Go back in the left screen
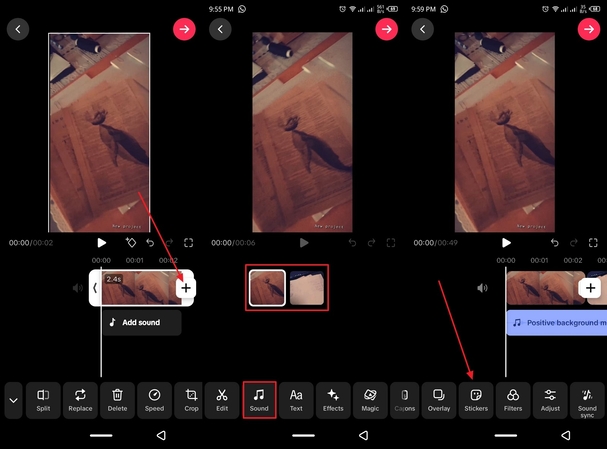 point(18,29)
